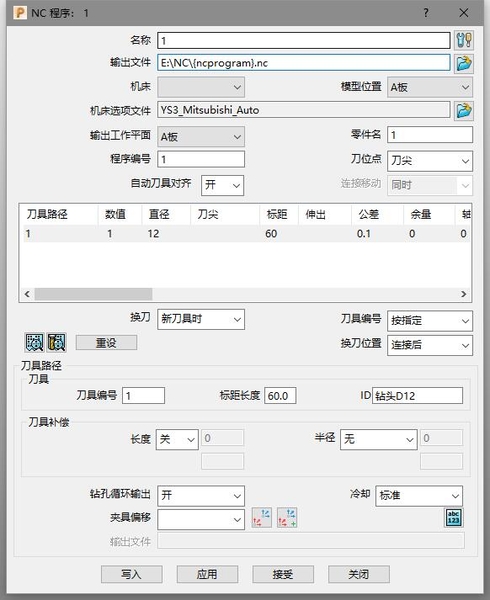Click the fixture offset icon with green plus

tap(287, 518)
